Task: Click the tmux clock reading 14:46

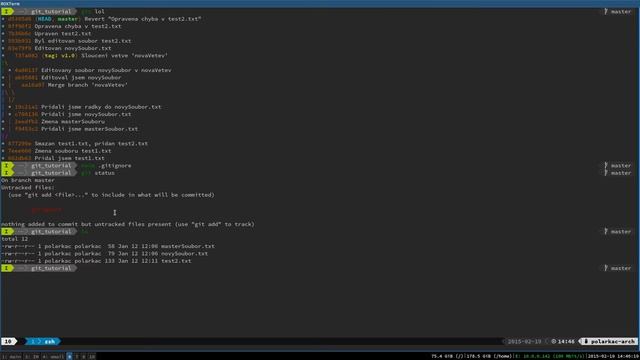Action: tap(566, 341)
